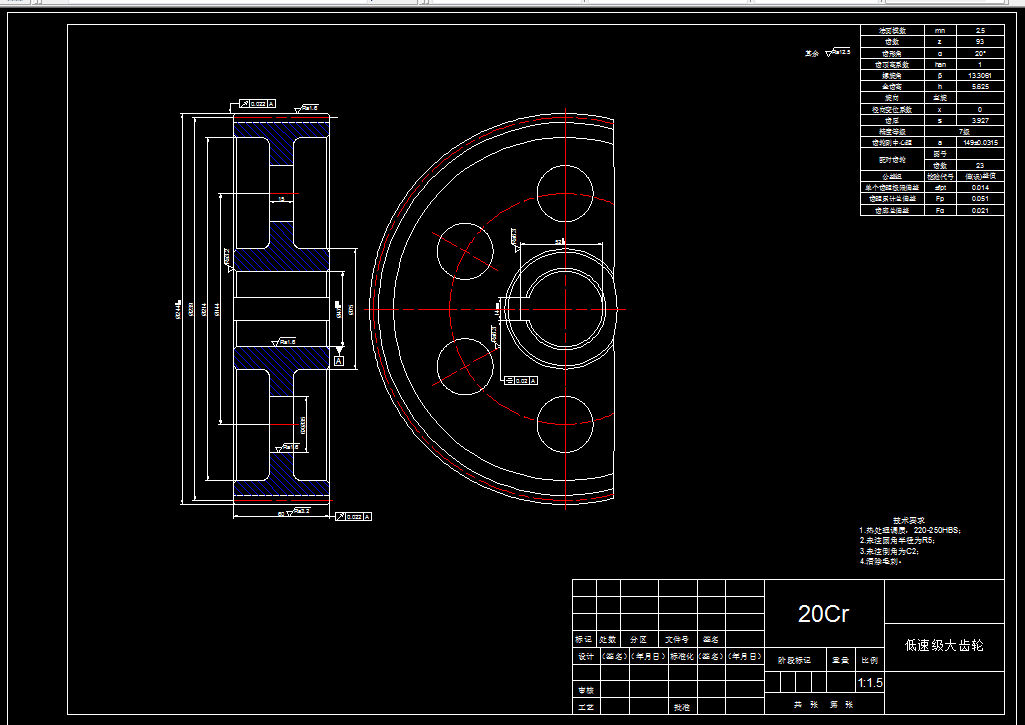Viewport: 1025px width, 725px height.
Task: Select the center shaft bore circle in front view
Action: click(x=565, y=309)
